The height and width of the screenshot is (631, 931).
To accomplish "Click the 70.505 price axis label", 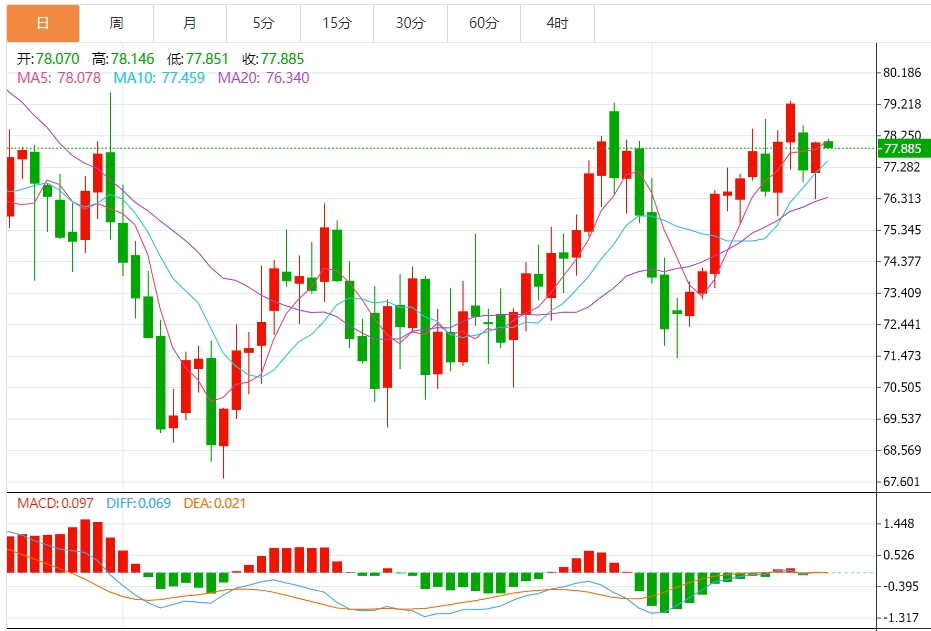I will (x=902, y=387).
